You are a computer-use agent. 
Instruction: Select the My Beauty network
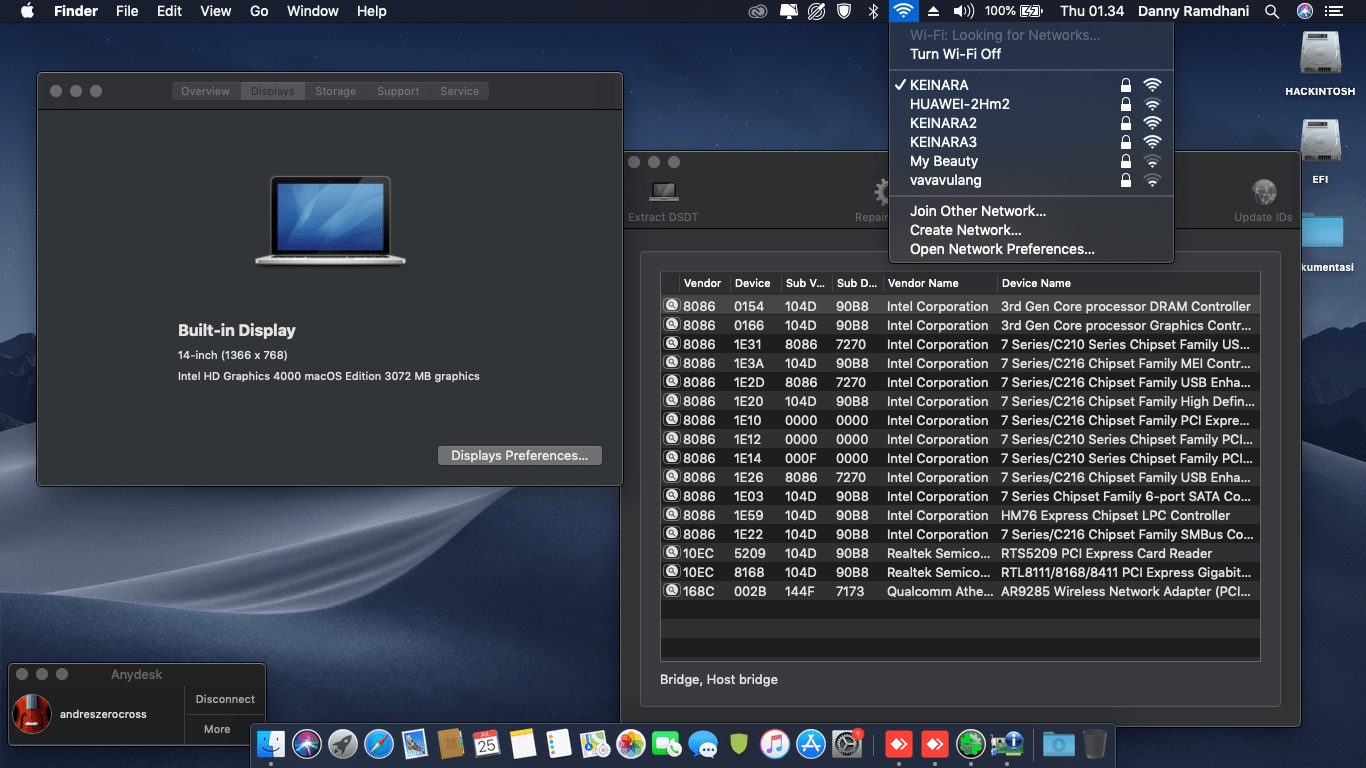pos(1031,161)
